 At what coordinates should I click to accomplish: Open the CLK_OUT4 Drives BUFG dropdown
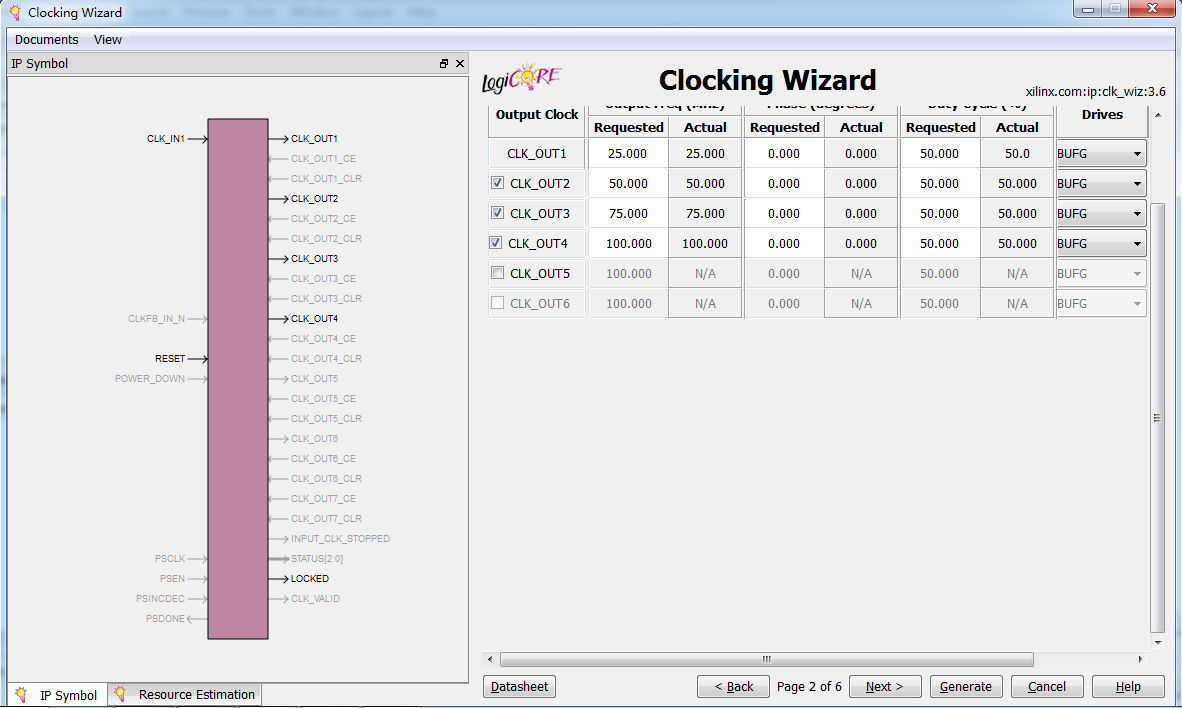click(1101, 244)
